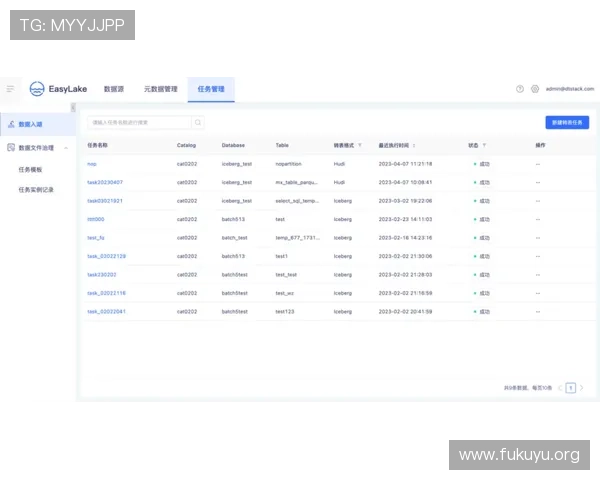Open 任务模板 in the sidebar
The image size is (600, 480).
coord(30,170)
